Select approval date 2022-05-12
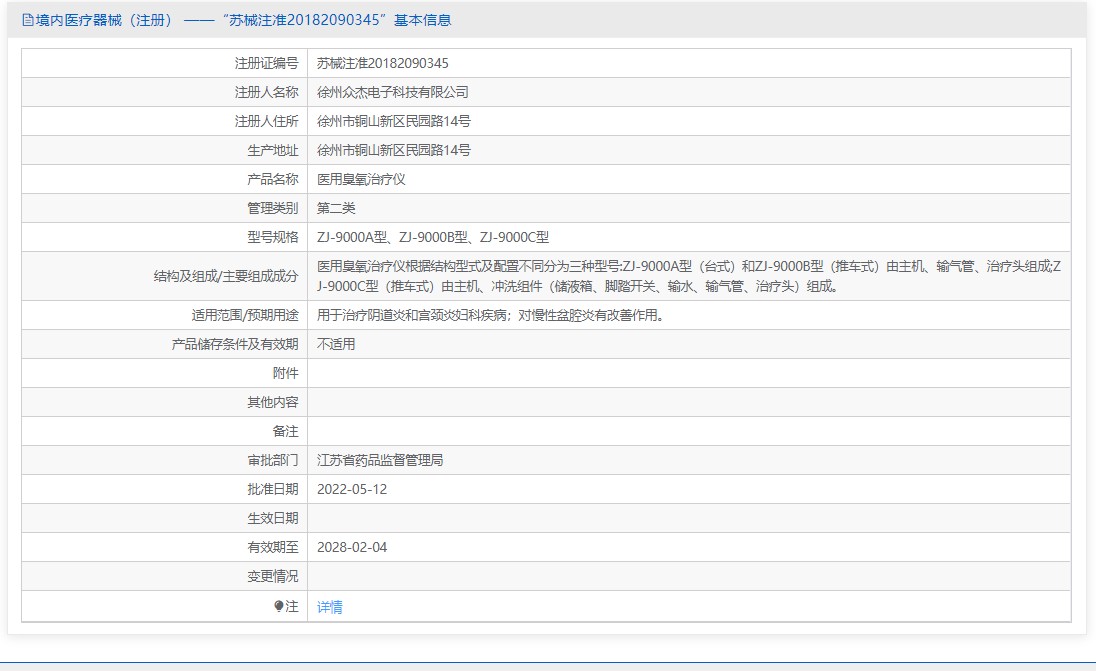Viewport: 1096px width, 671px height. pyautogui.click(x=351, y=489)
